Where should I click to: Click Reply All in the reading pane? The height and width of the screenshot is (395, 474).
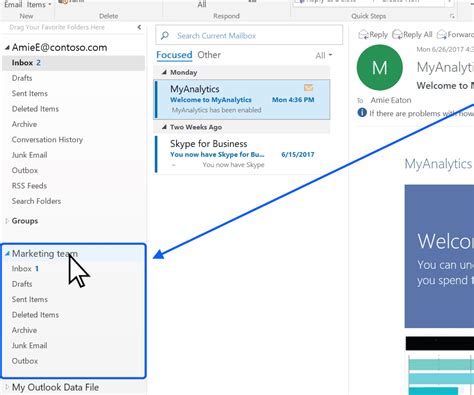[412, 35]
